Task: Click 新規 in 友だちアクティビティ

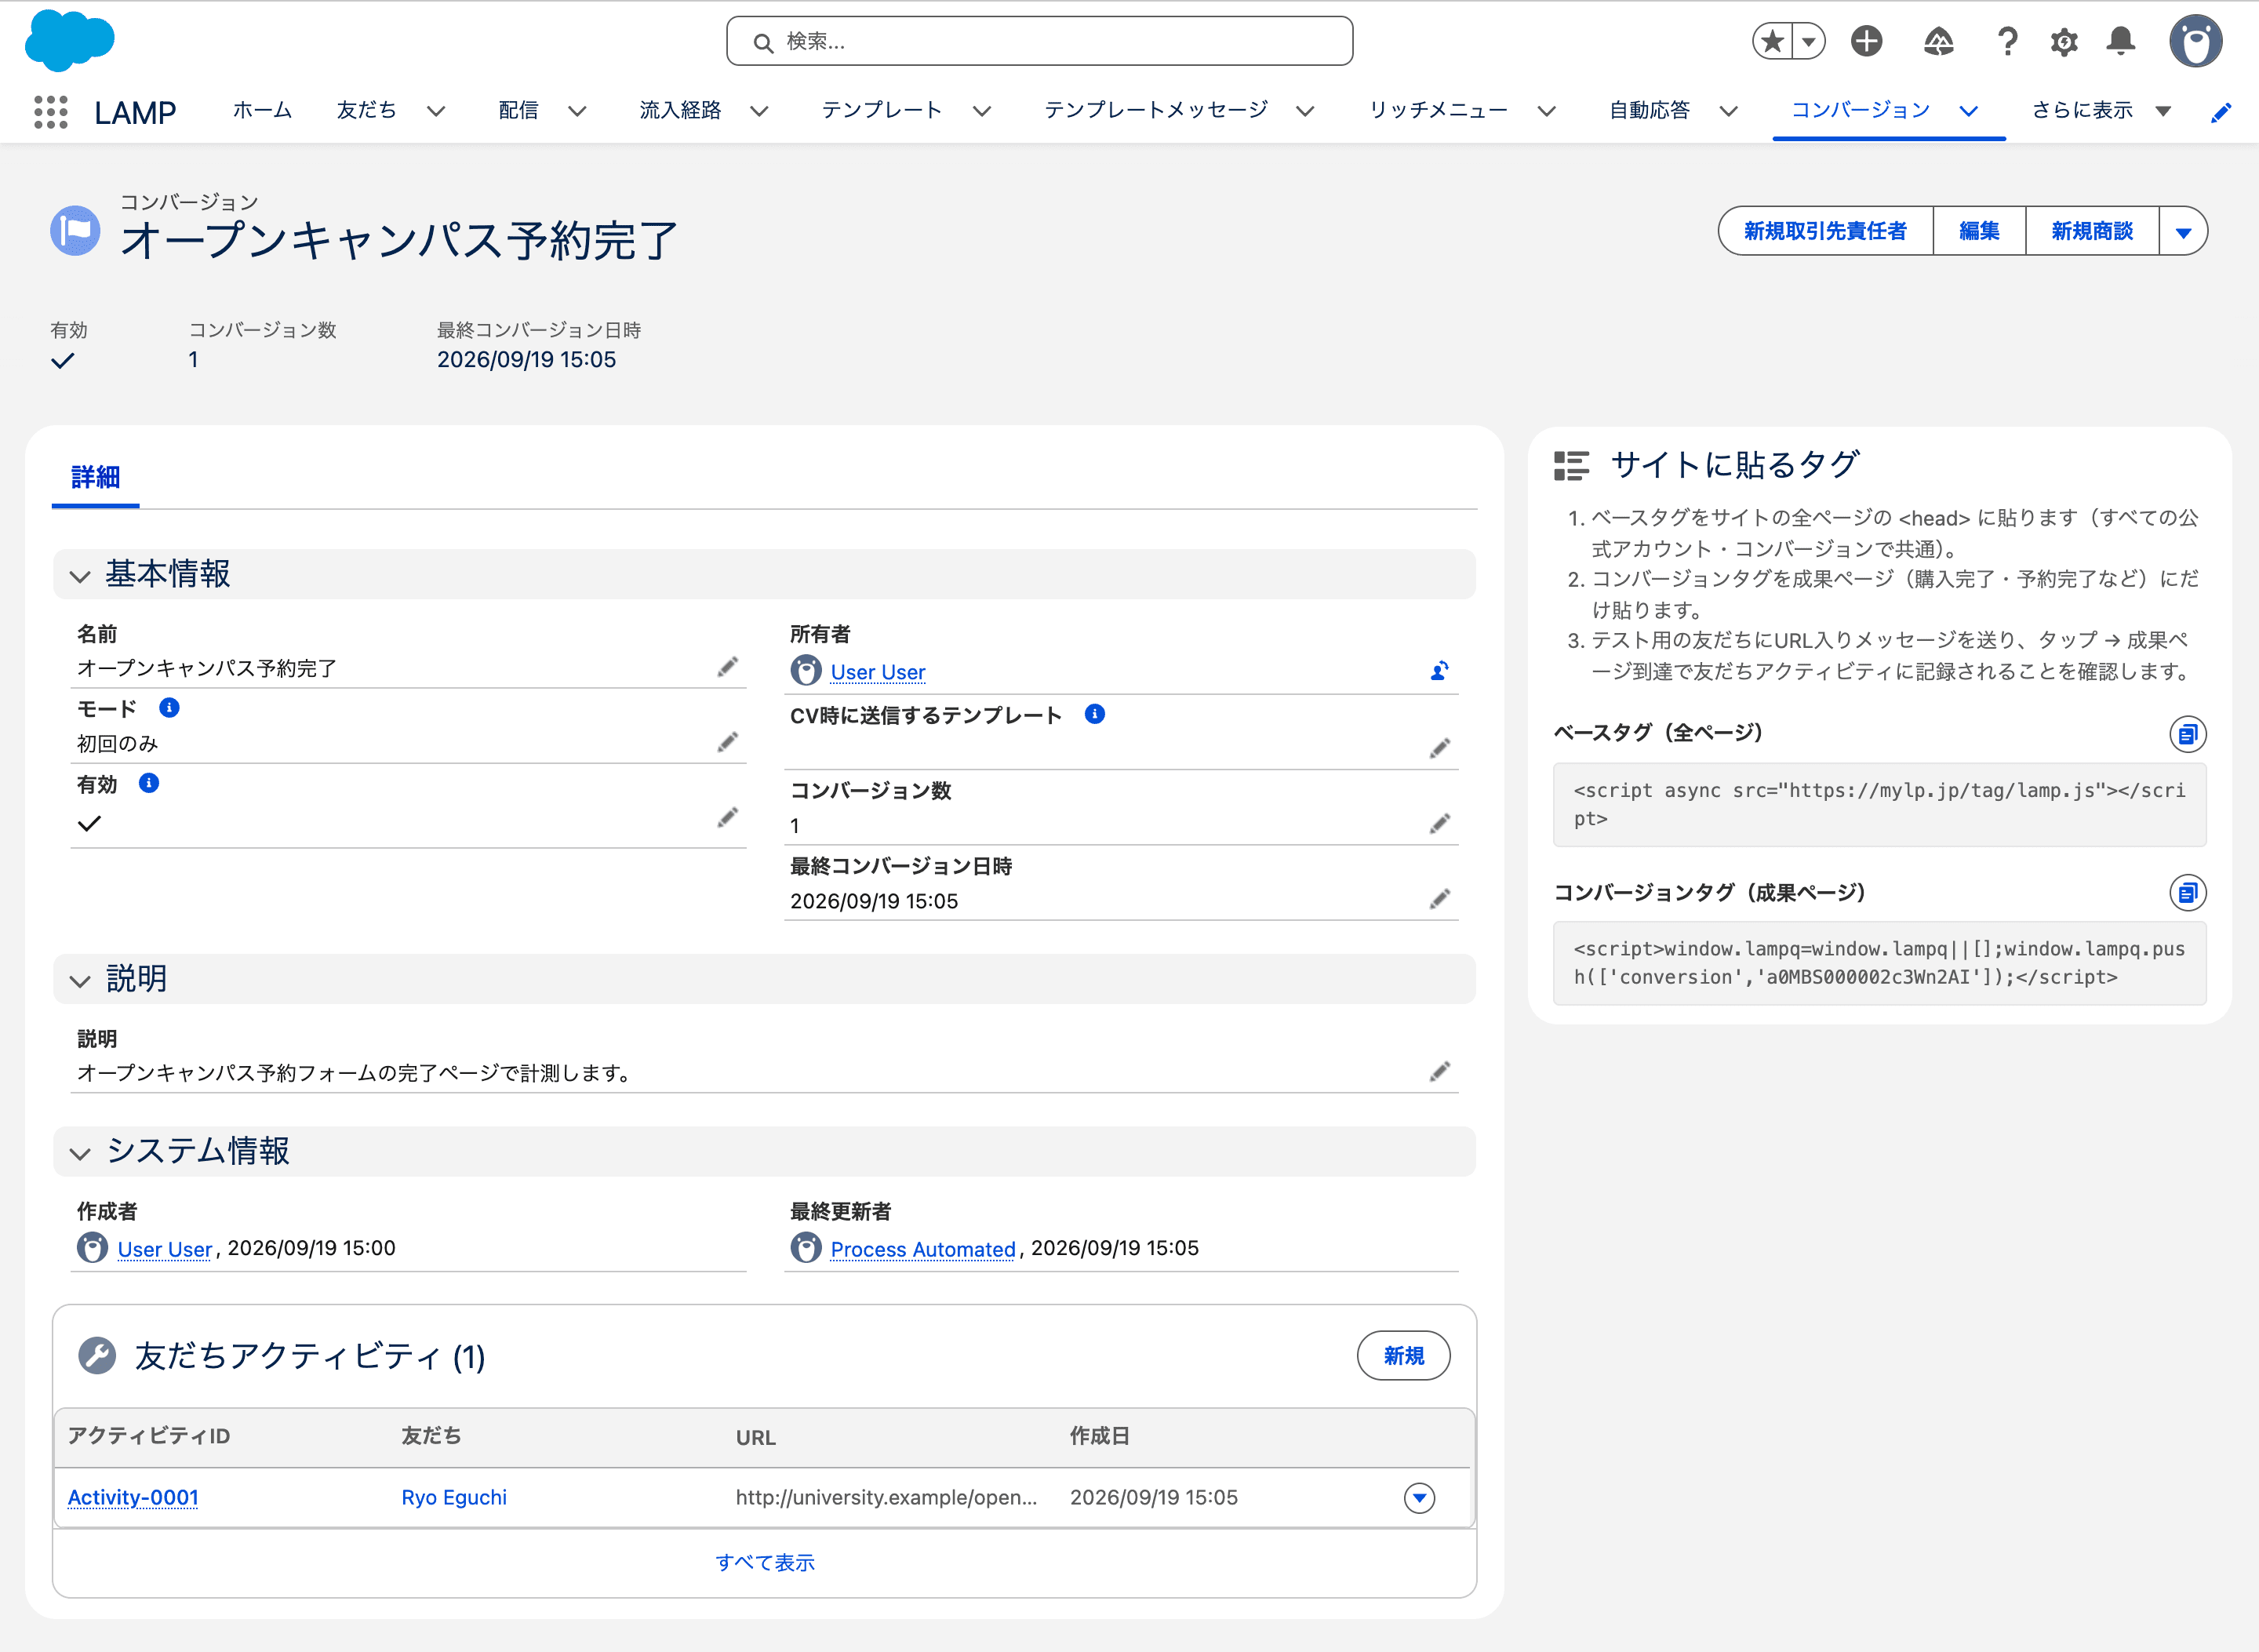Action: (1403, 1356)
